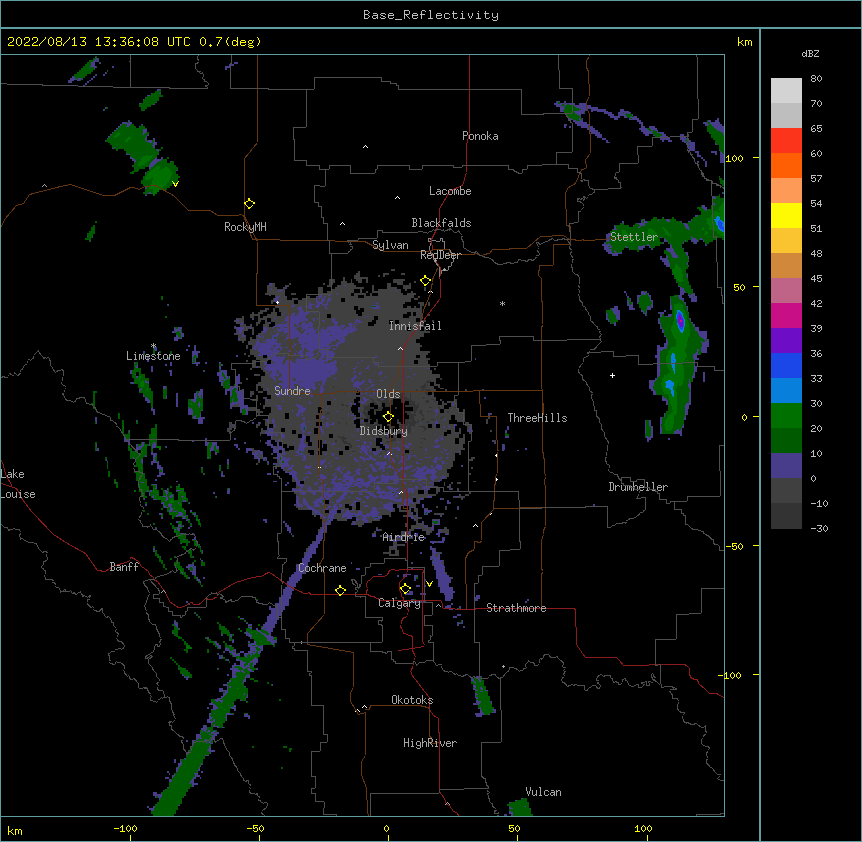
Task: Click the slate purple 10-0 dBZ legend swatch
Action: [786, 466]
